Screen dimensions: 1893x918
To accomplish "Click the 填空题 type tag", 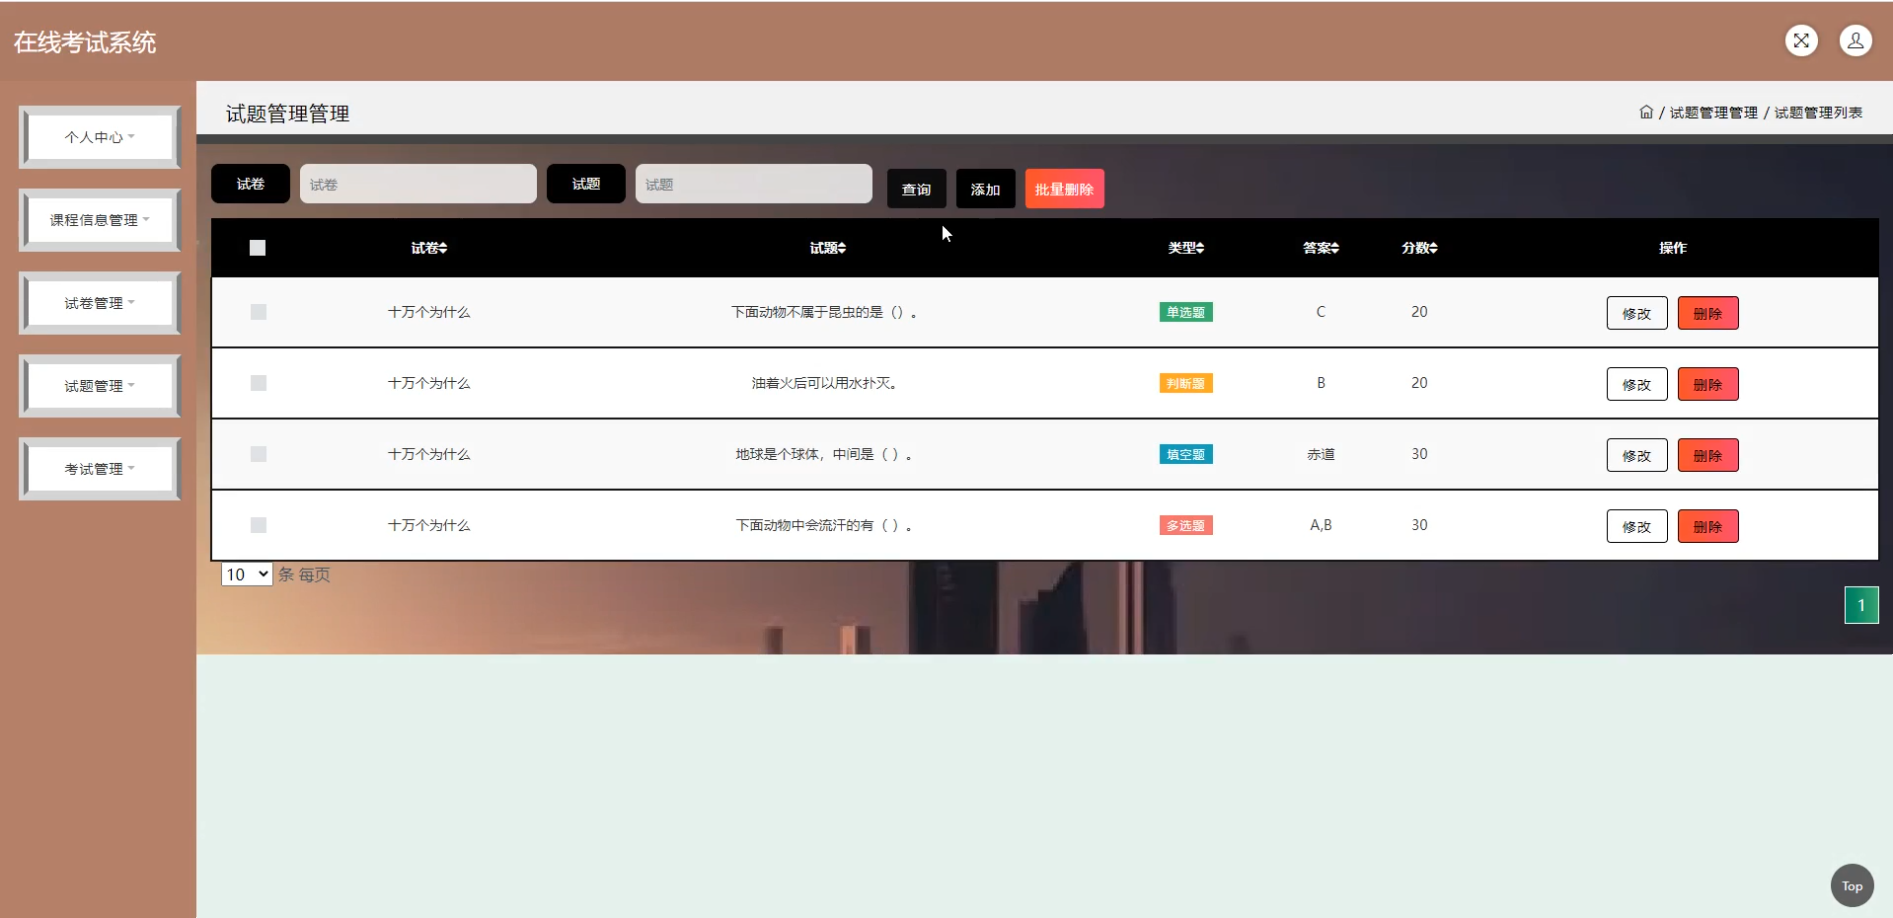I will (1186, 454).
